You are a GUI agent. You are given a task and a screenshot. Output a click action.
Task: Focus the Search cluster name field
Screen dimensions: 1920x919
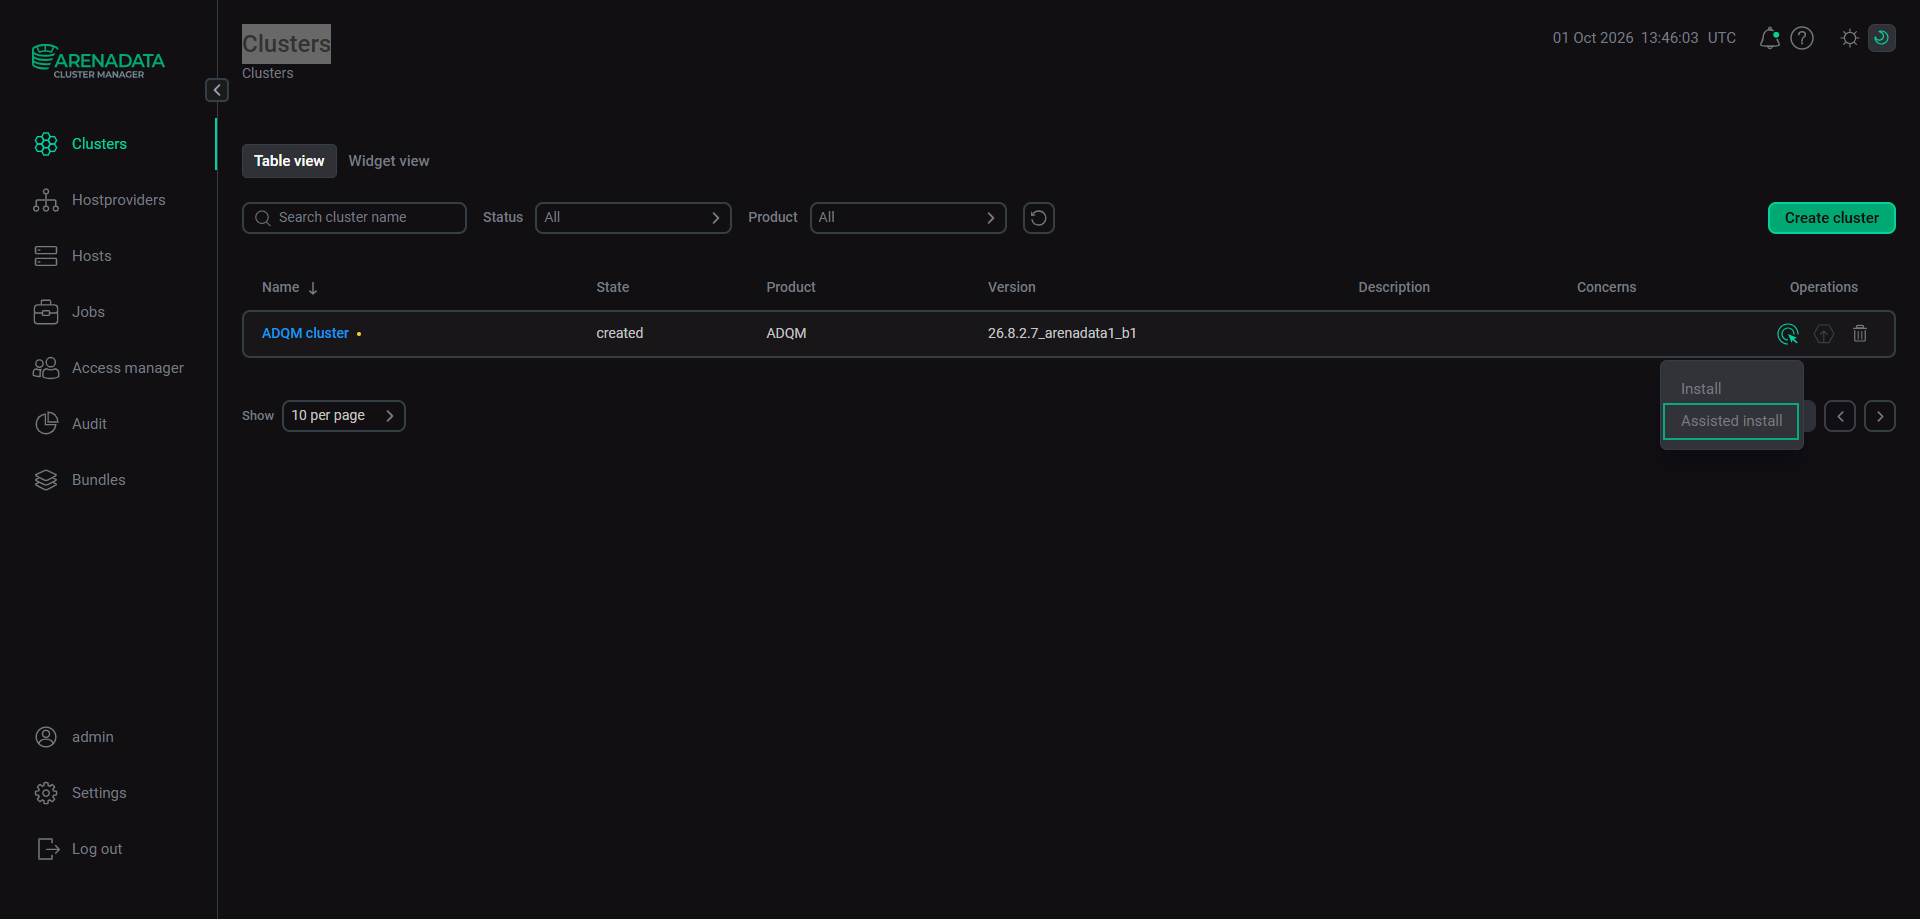[x=354, y=218]
